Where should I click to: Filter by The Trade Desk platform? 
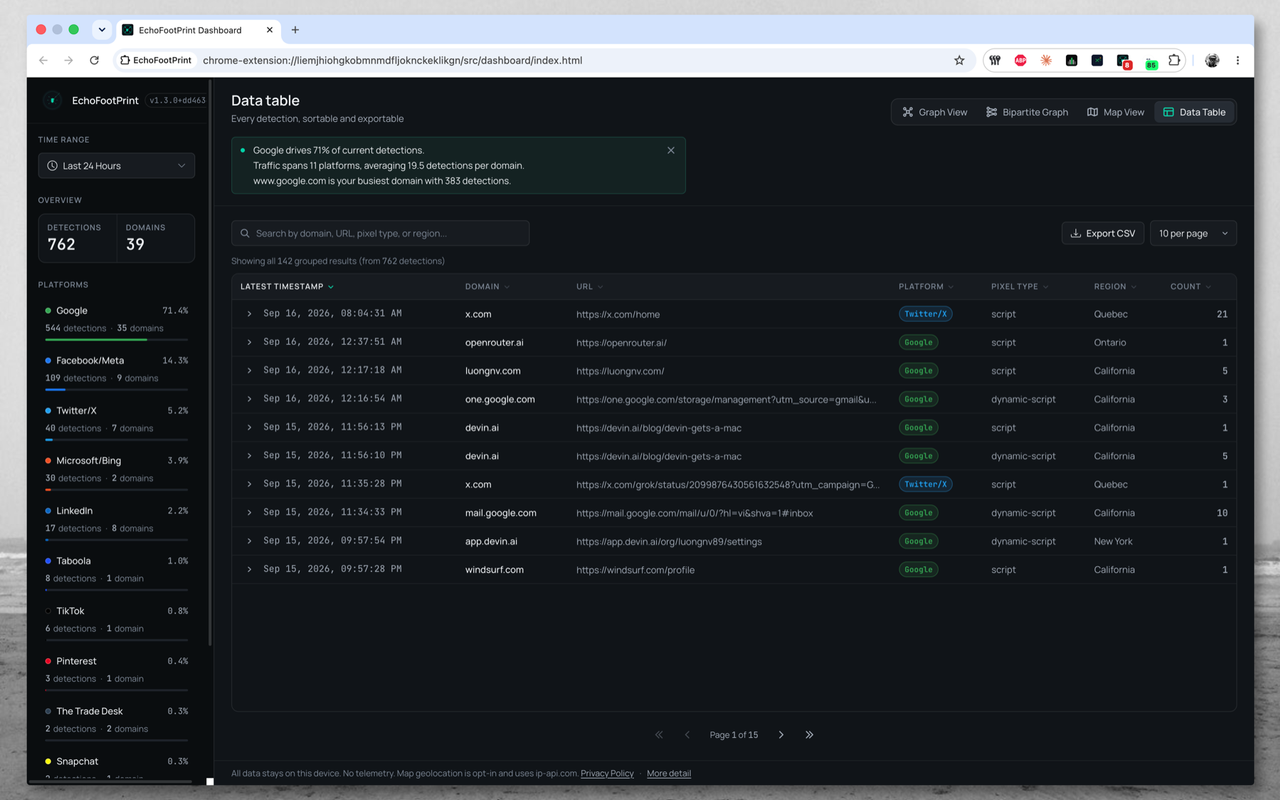pos(116,721)
